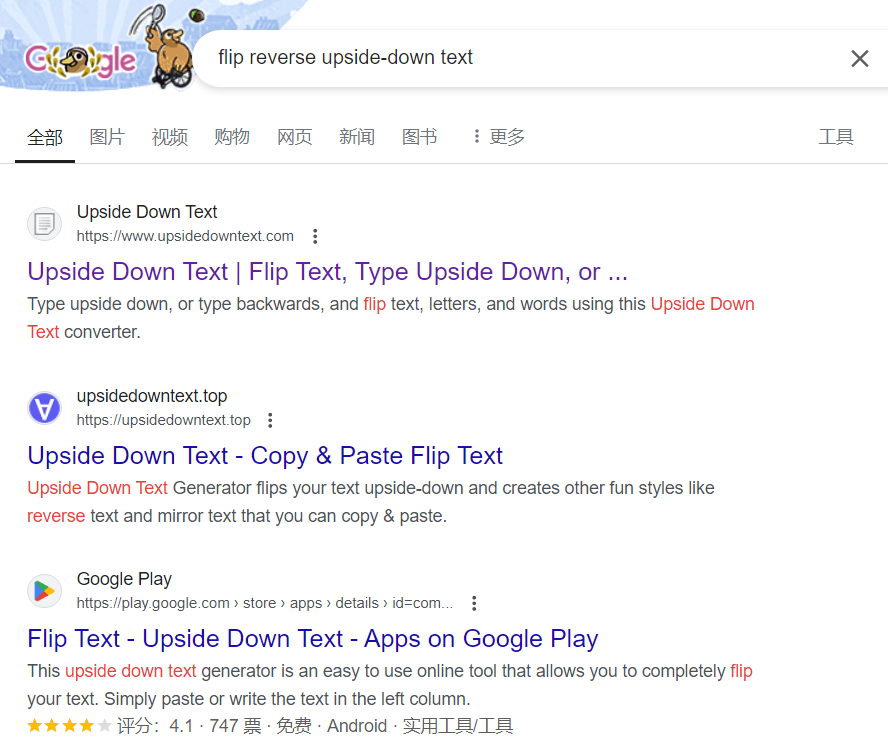
Task: Expand the 更多 search filters menu
Action: pos(497,137)
